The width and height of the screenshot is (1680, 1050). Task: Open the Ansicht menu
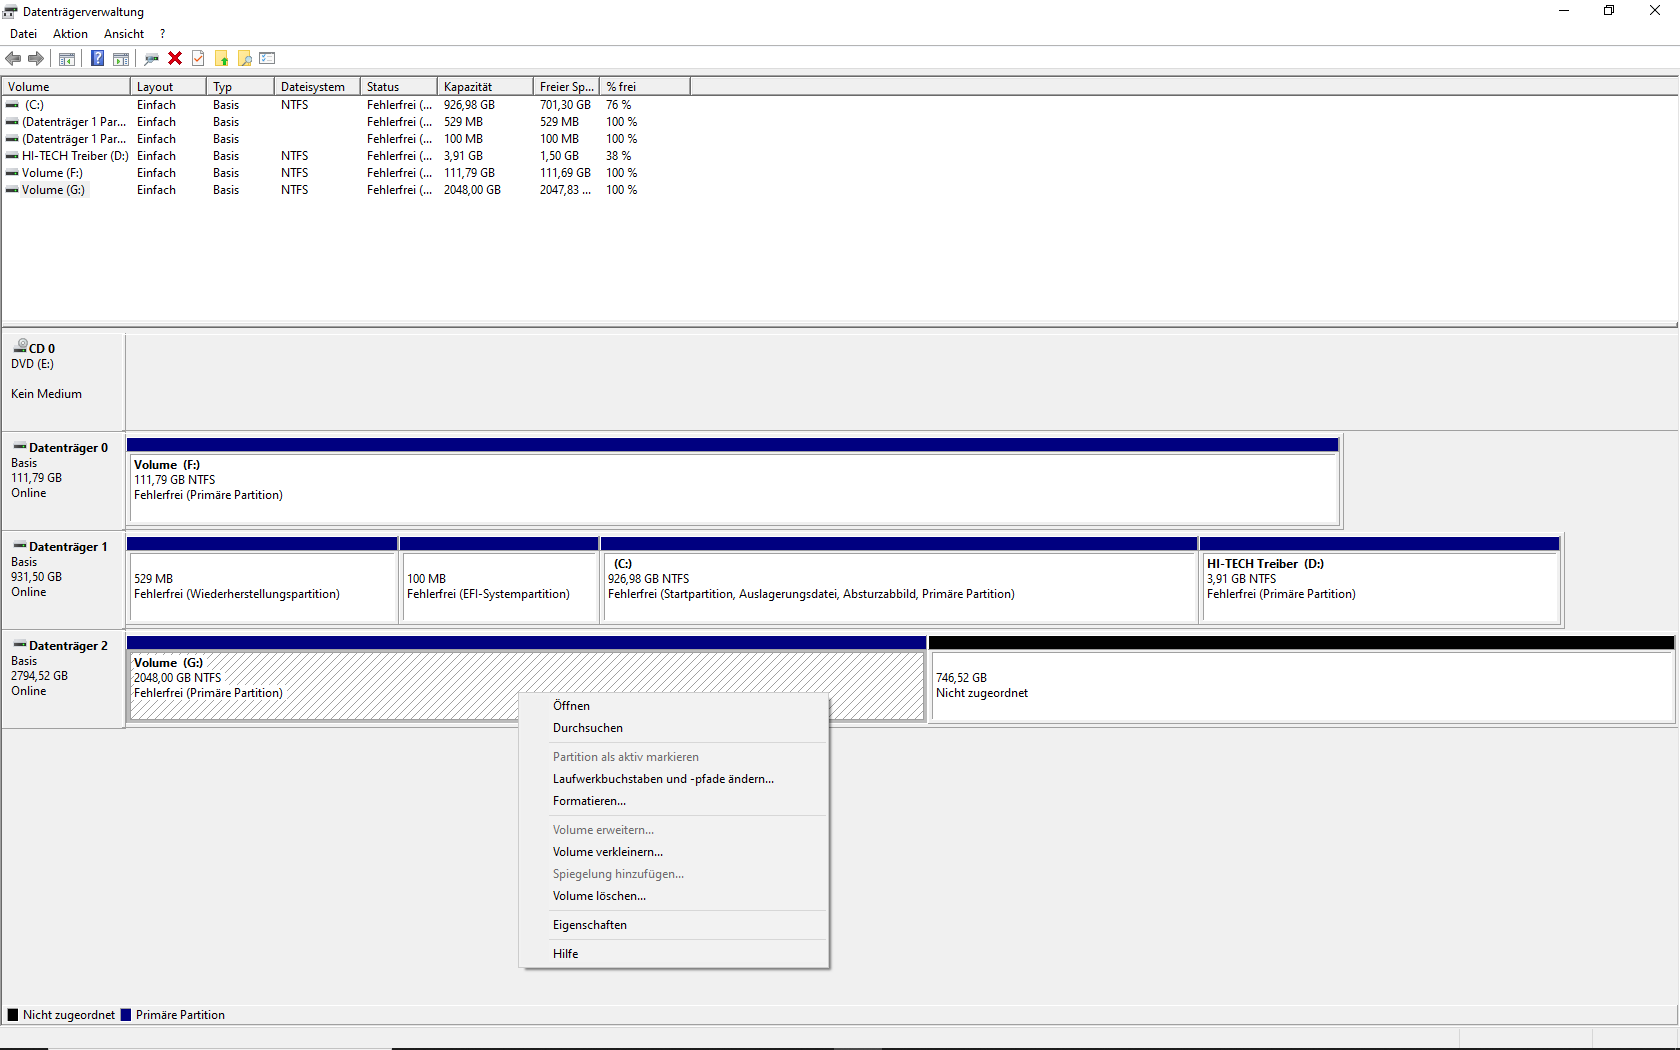(x=124, y=34)
